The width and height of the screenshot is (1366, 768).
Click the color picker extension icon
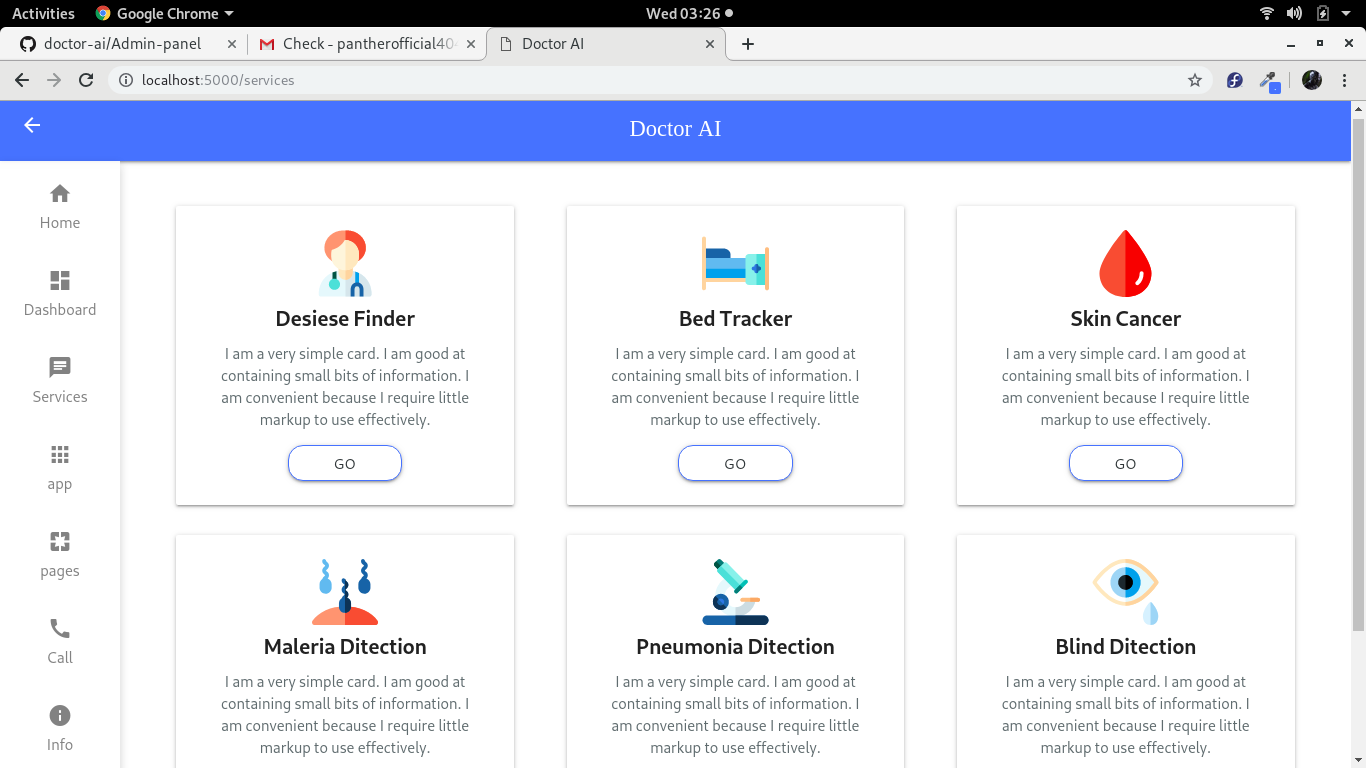pos(1269,81)
